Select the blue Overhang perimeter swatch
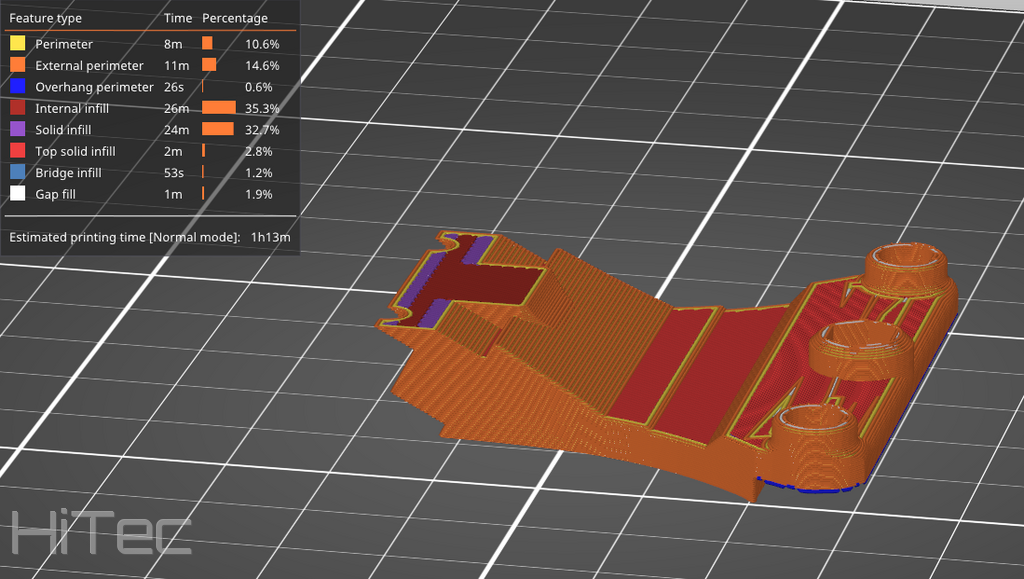The height and width of the screenshot is (579, 1024). pos(17,87)
